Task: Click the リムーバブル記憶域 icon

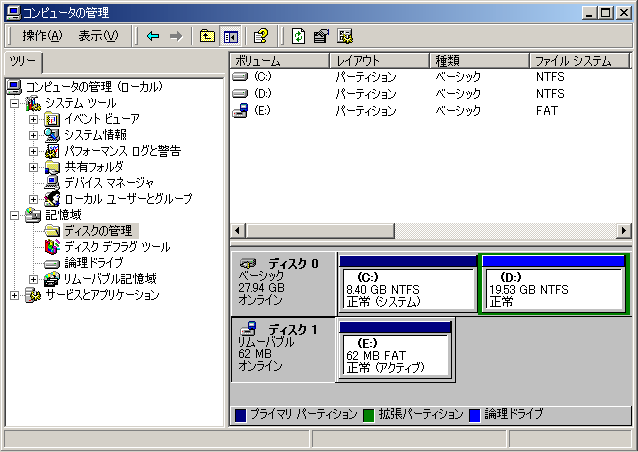Action: (52, 279)
